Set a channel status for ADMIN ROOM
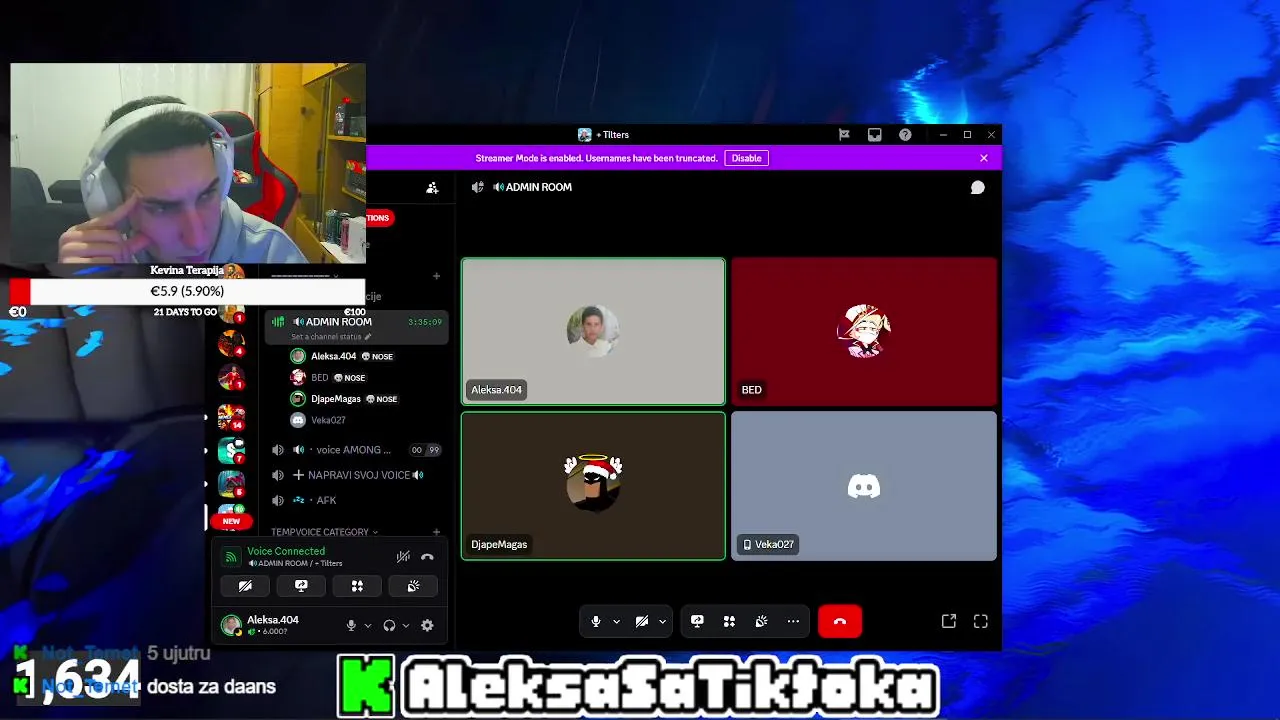The width and height of the screenshot is (1280, 720). point(331,337)
